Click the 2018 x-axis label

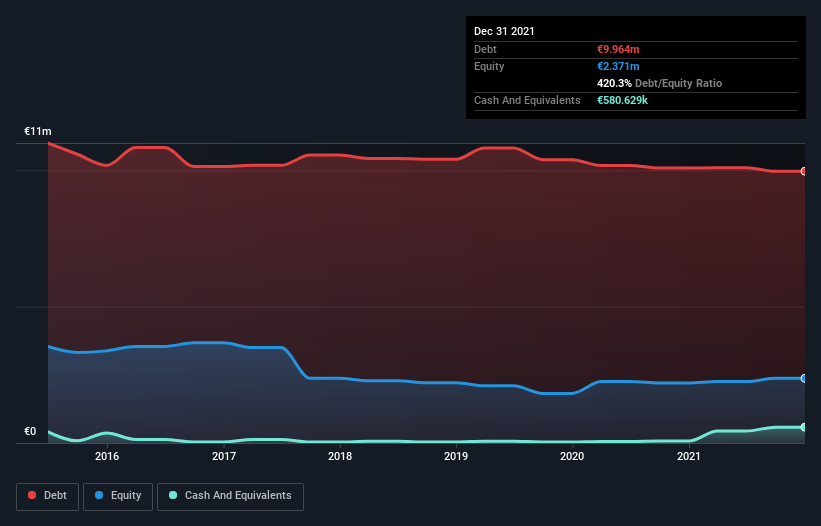pyautogui.click(x=340, y=456)
